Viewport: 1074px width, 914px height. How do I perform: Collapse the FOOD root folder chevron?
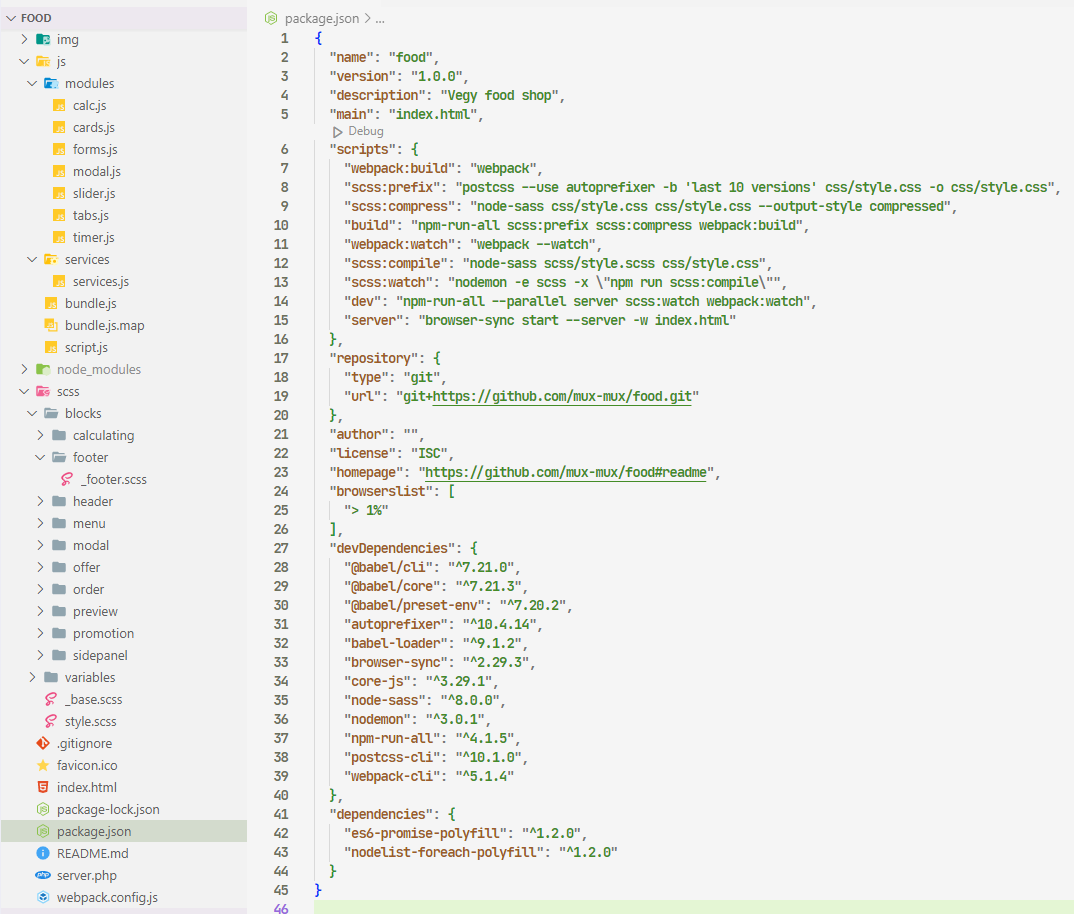tap(11, 18)
